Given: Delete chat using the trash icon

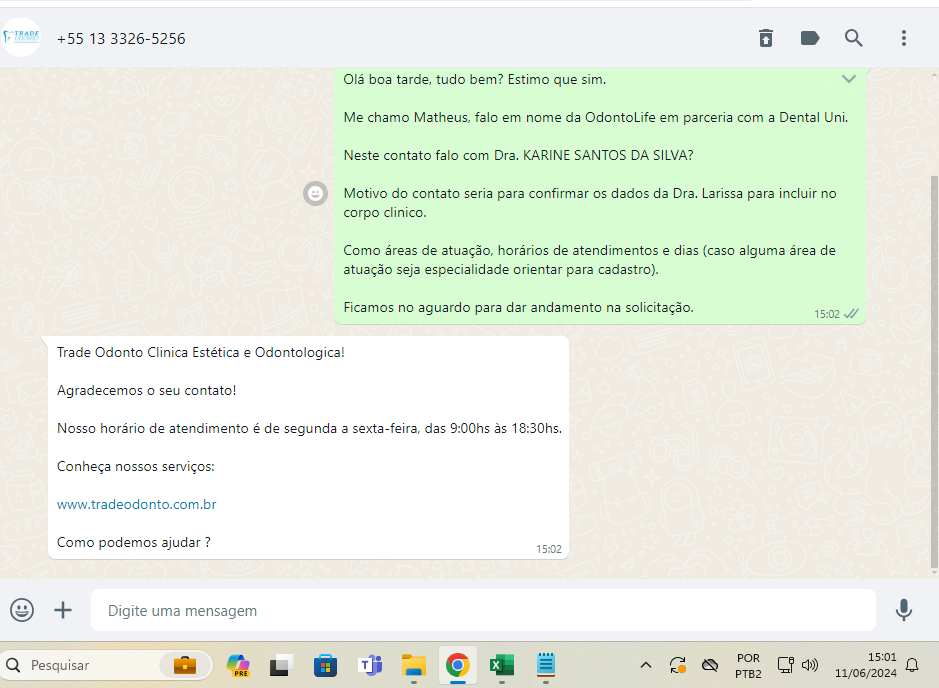Looking at the screenshot, I should tap(766, 38).
